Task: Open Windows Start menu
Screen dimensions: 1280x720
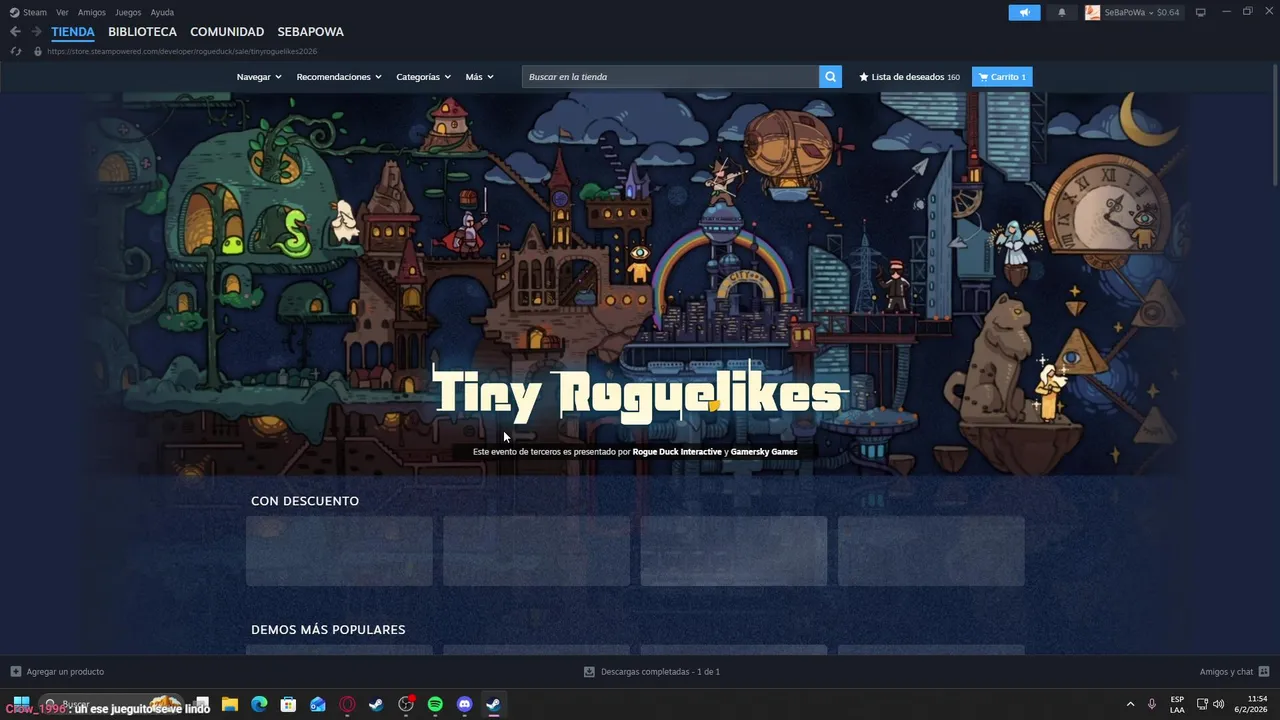Action: click(21, 704)
